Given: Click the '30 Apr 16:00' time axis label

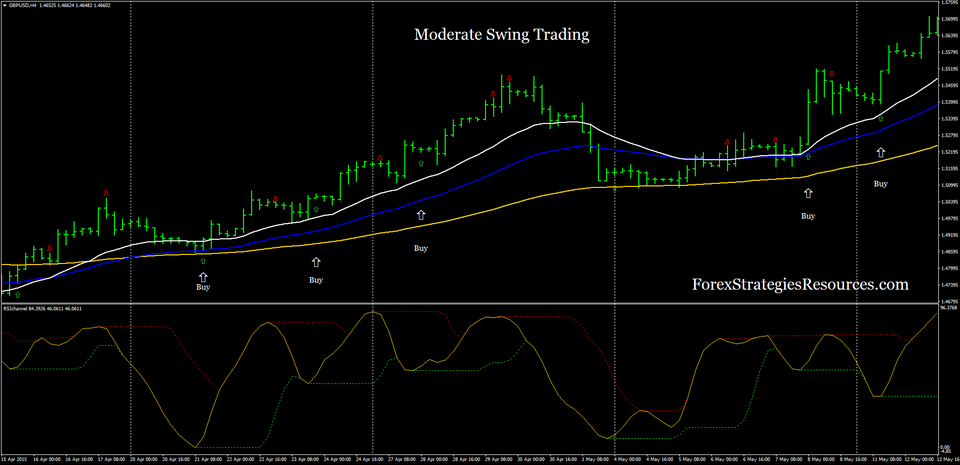Looking at the screenshot, I should (561, 458).
